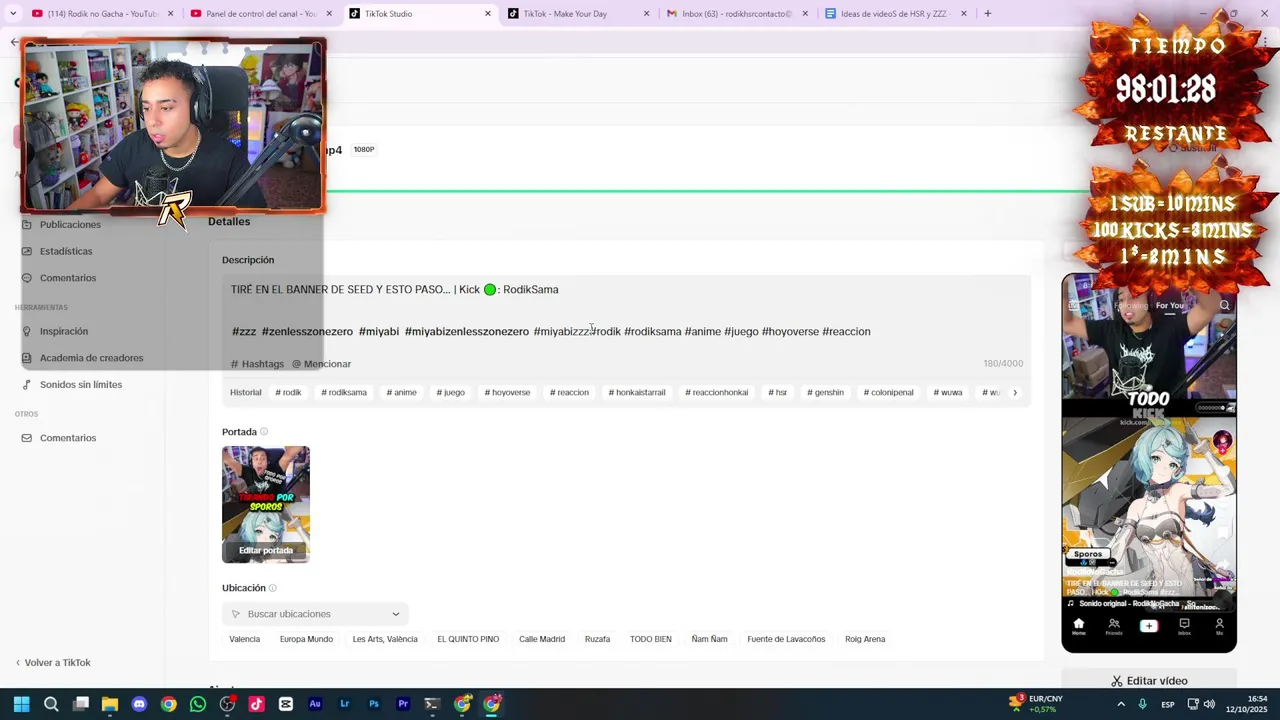The image size is (1280, 720).
Task: Select the Ruzafa location chip
Action: pyautogui.click(x=597, y=640)
